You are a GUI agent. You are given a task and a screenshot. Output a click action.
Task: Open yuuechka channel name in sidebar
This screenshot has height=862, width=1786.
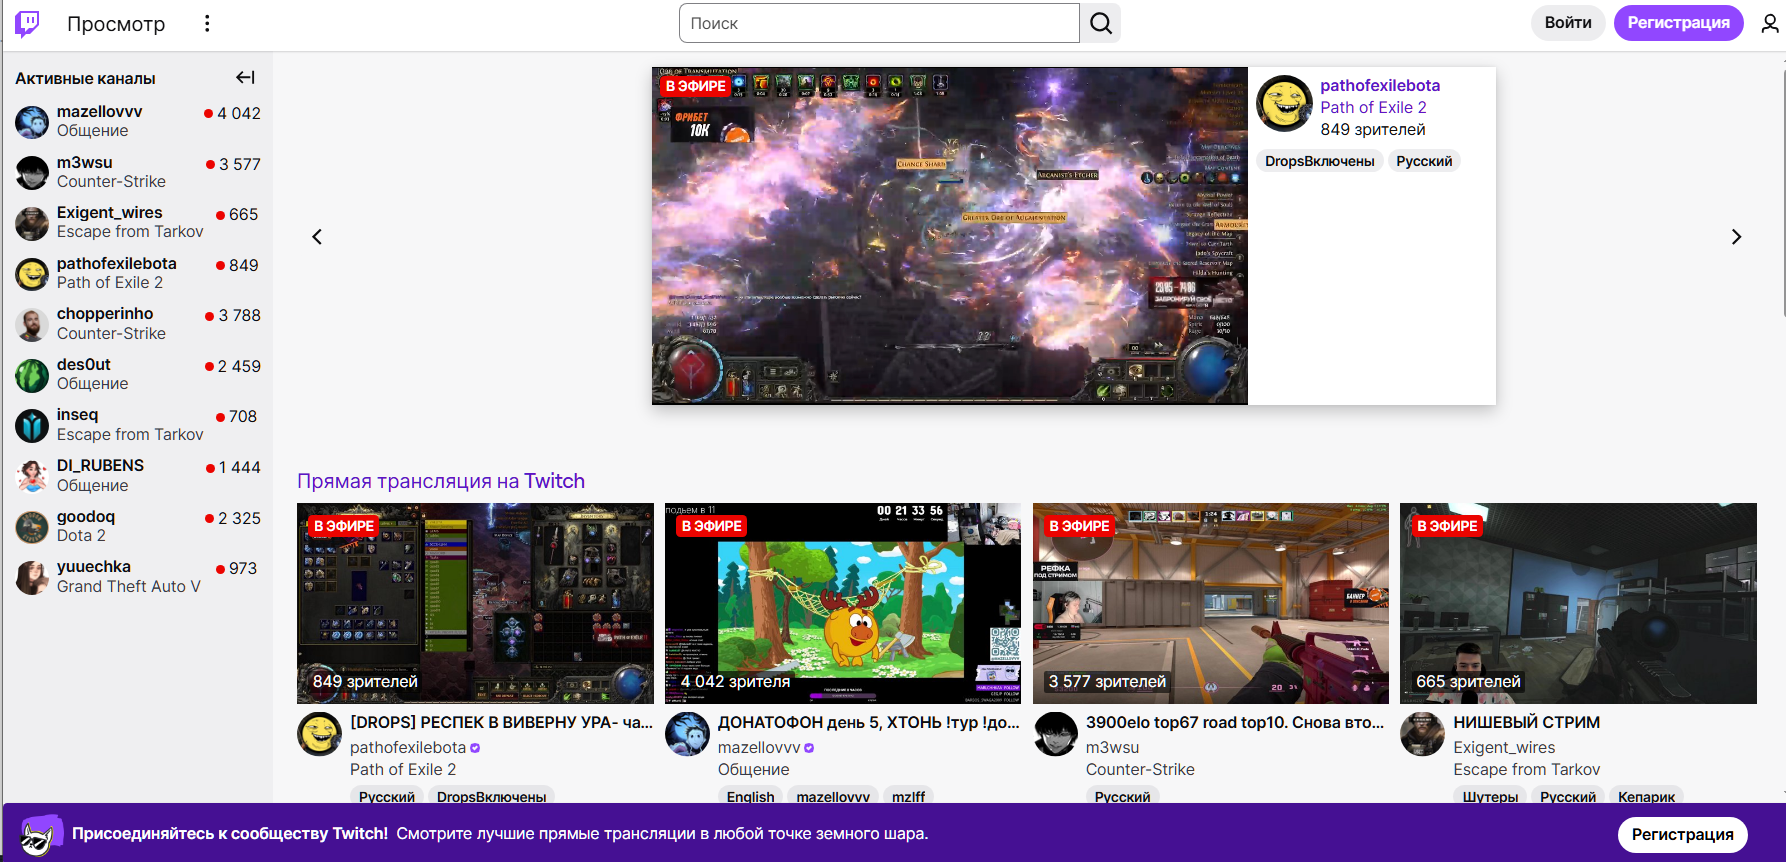coord(94,567)
